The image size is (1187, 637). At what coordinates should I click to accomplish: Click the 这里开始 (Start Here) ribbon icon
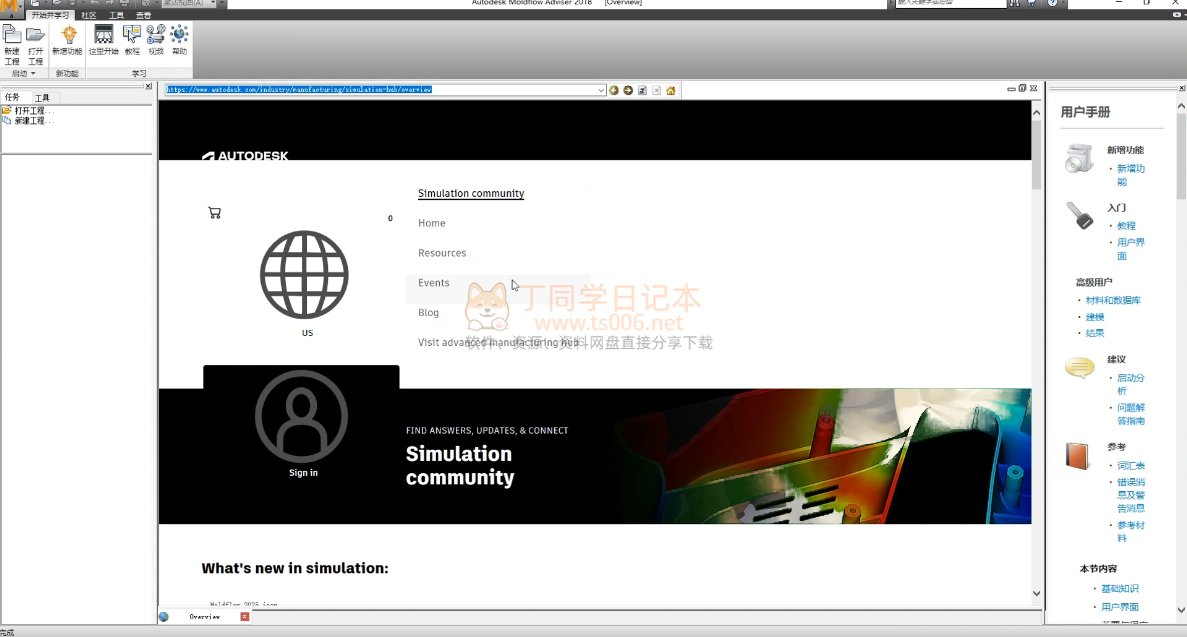103,39
